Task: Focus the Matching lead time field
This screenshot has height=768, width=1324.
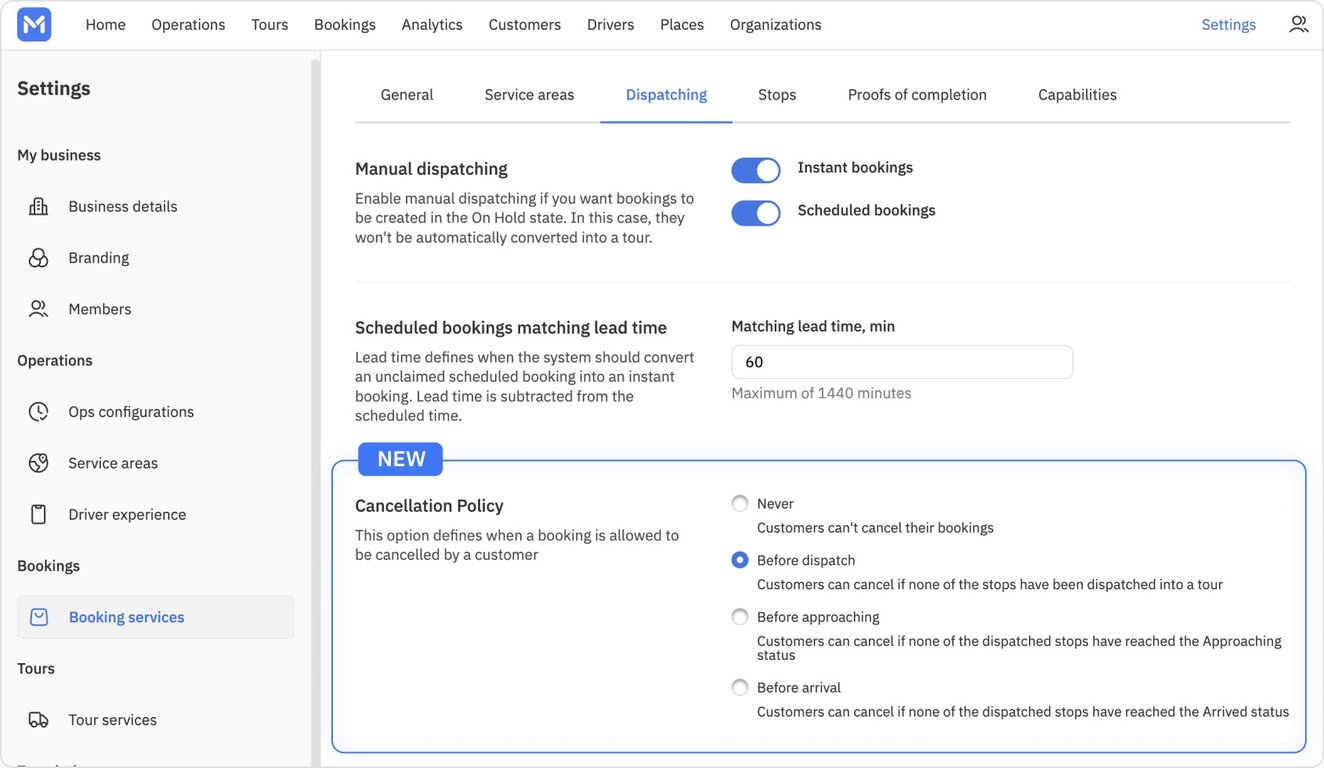Action: (902, 362)
